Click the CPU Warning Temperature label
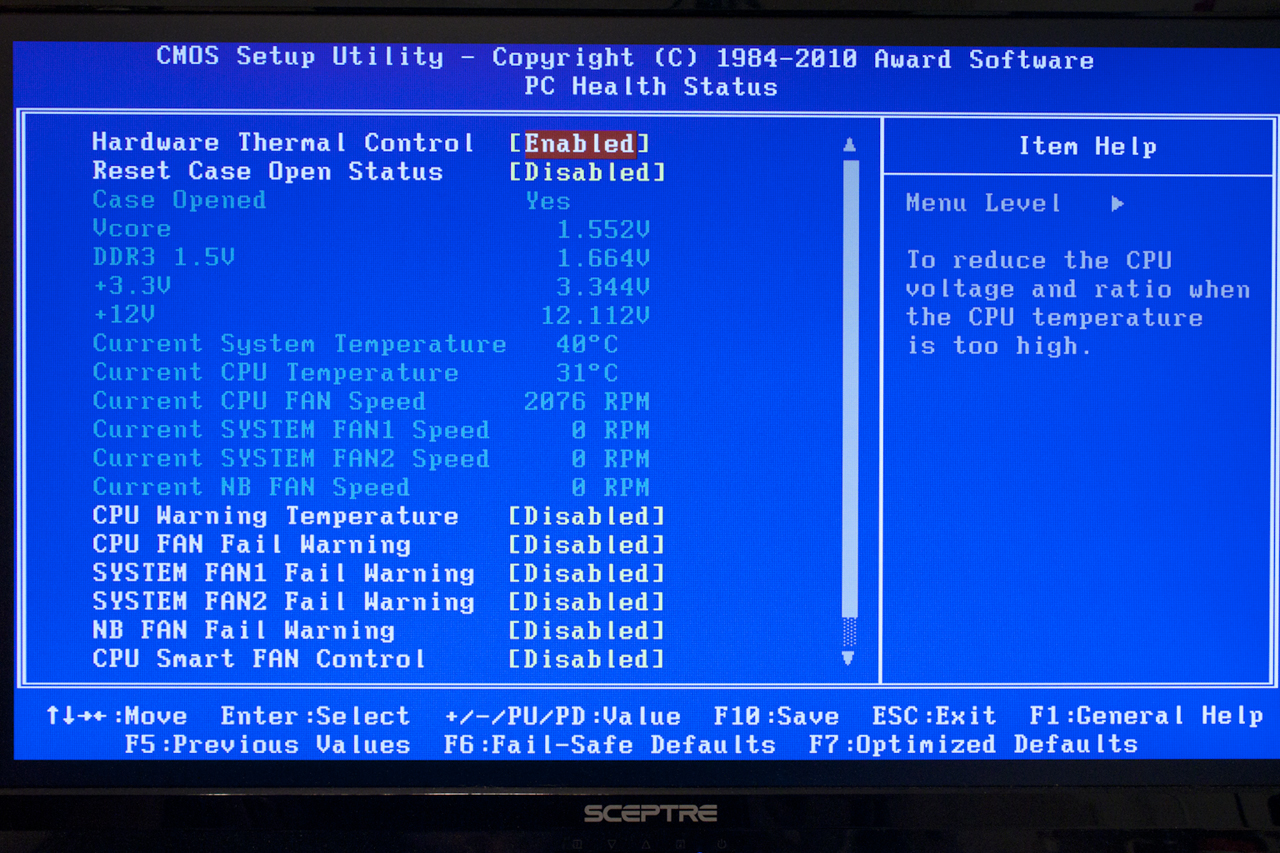Image resolution: width=1280 pixels, height=853 pixels. tap(275, 516)
